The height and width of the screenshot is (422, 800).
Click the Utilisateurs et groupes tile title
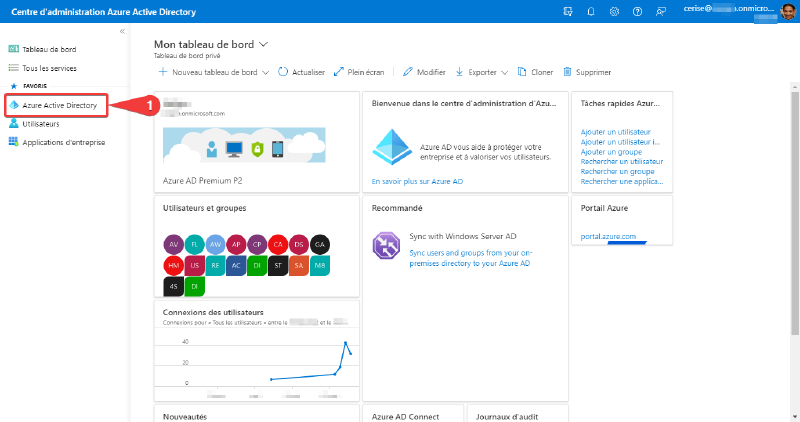(205, 208)
